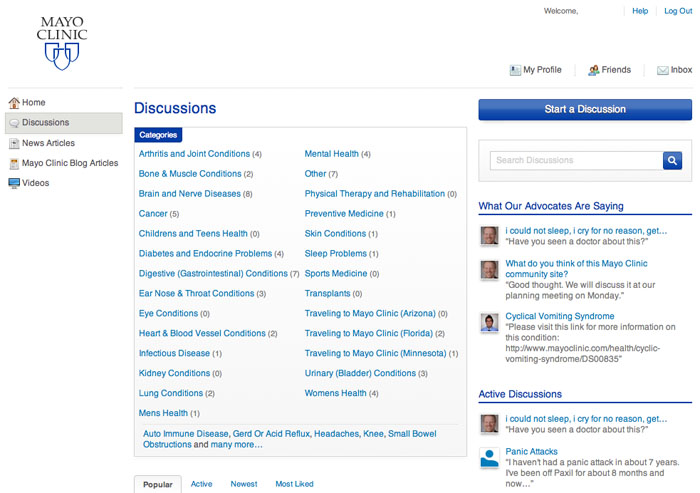Open avatar of first advocate post
Screen dimensions: 700x493
(x=489, y=235)
